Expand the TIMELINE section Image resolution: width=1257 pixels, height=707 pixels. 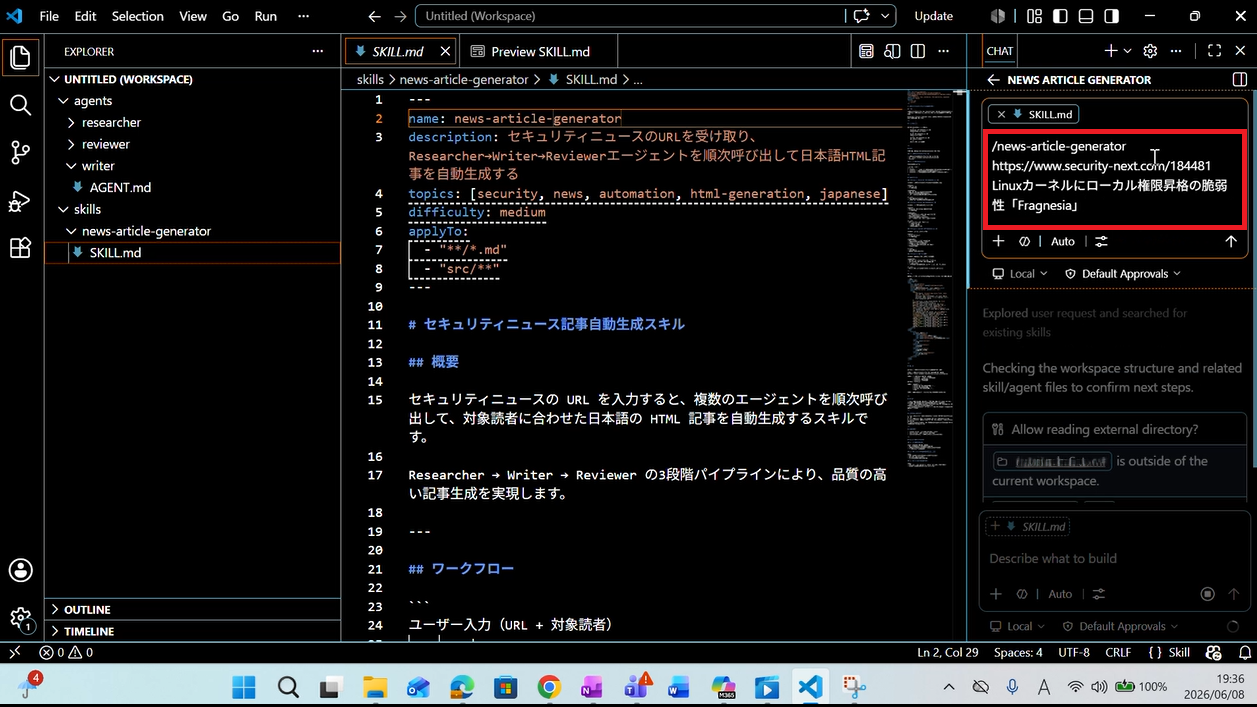[193, 631]
